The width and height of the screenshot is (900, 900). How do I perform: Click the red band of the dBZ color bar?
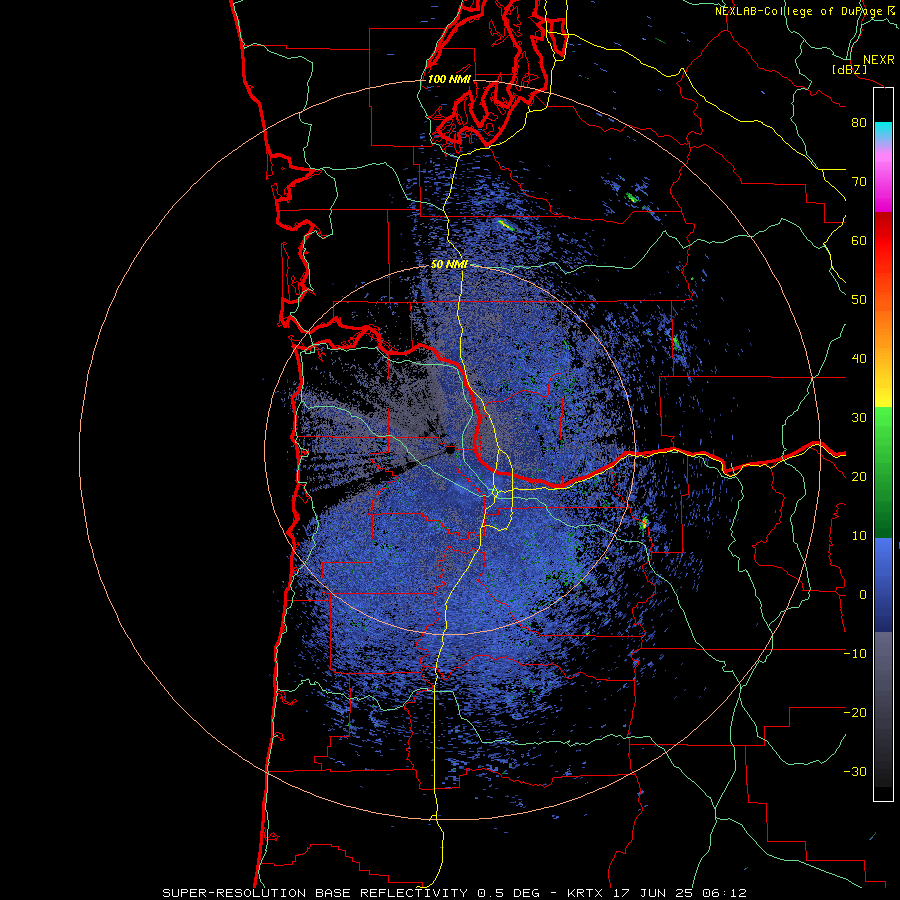[883, 241]
